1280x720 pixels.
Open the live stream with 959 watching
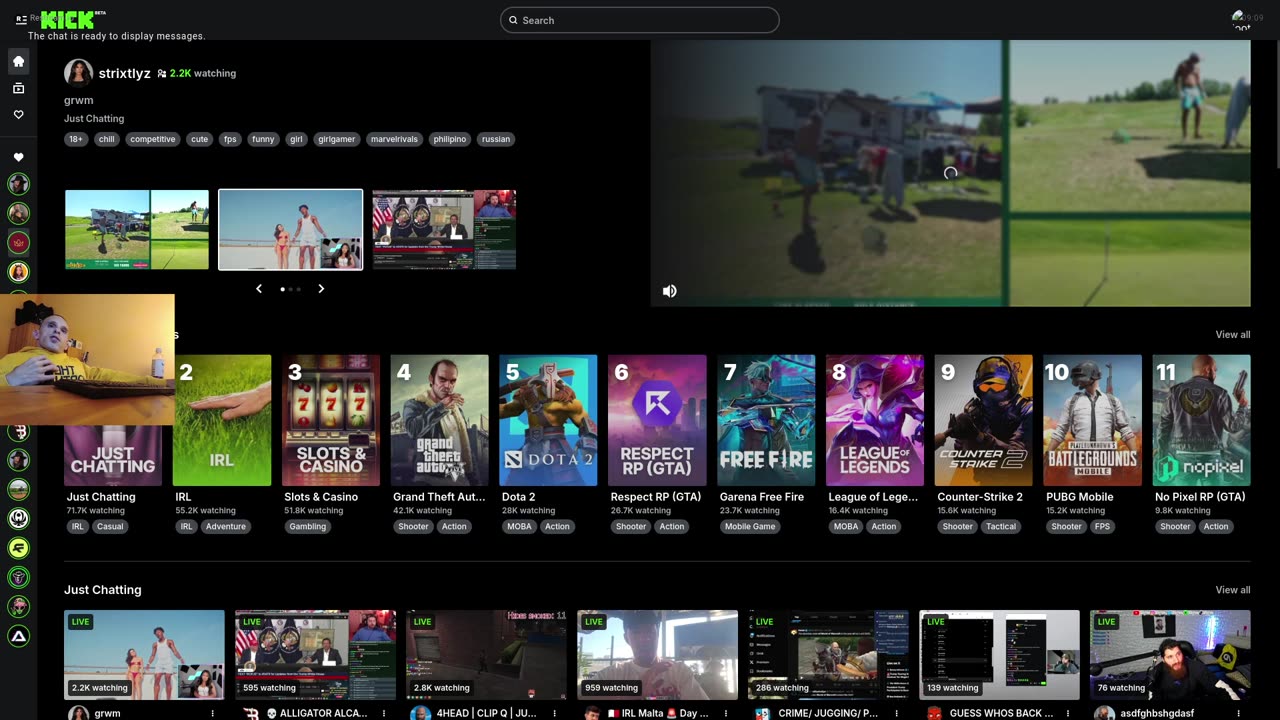pos(657,655)
